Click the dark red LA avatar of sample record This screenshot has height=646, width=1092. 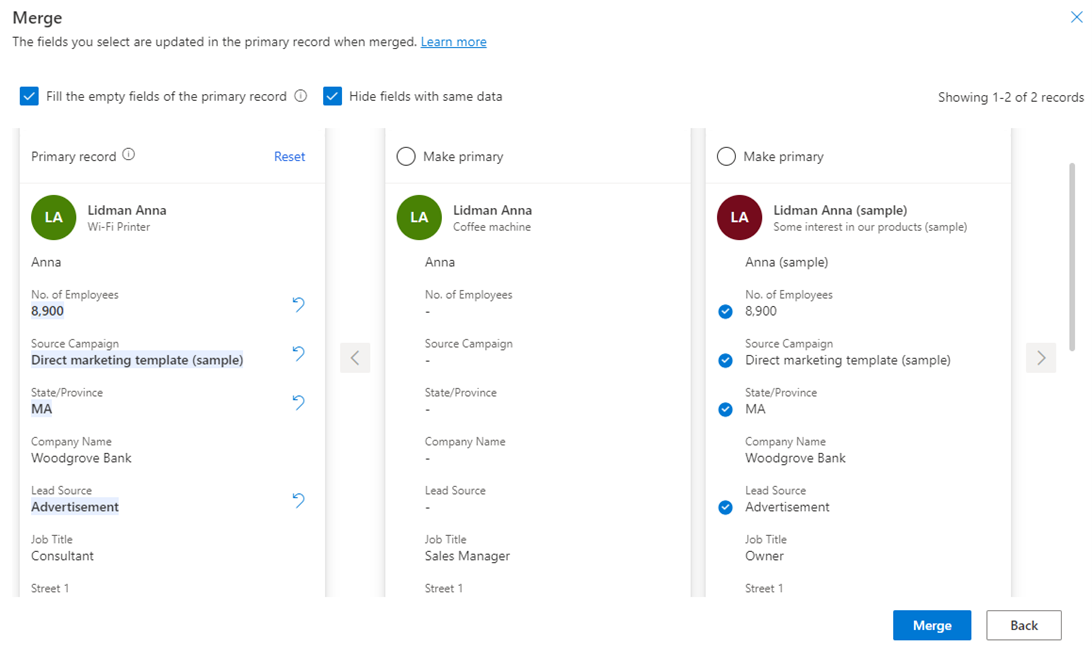pos(740,217)
